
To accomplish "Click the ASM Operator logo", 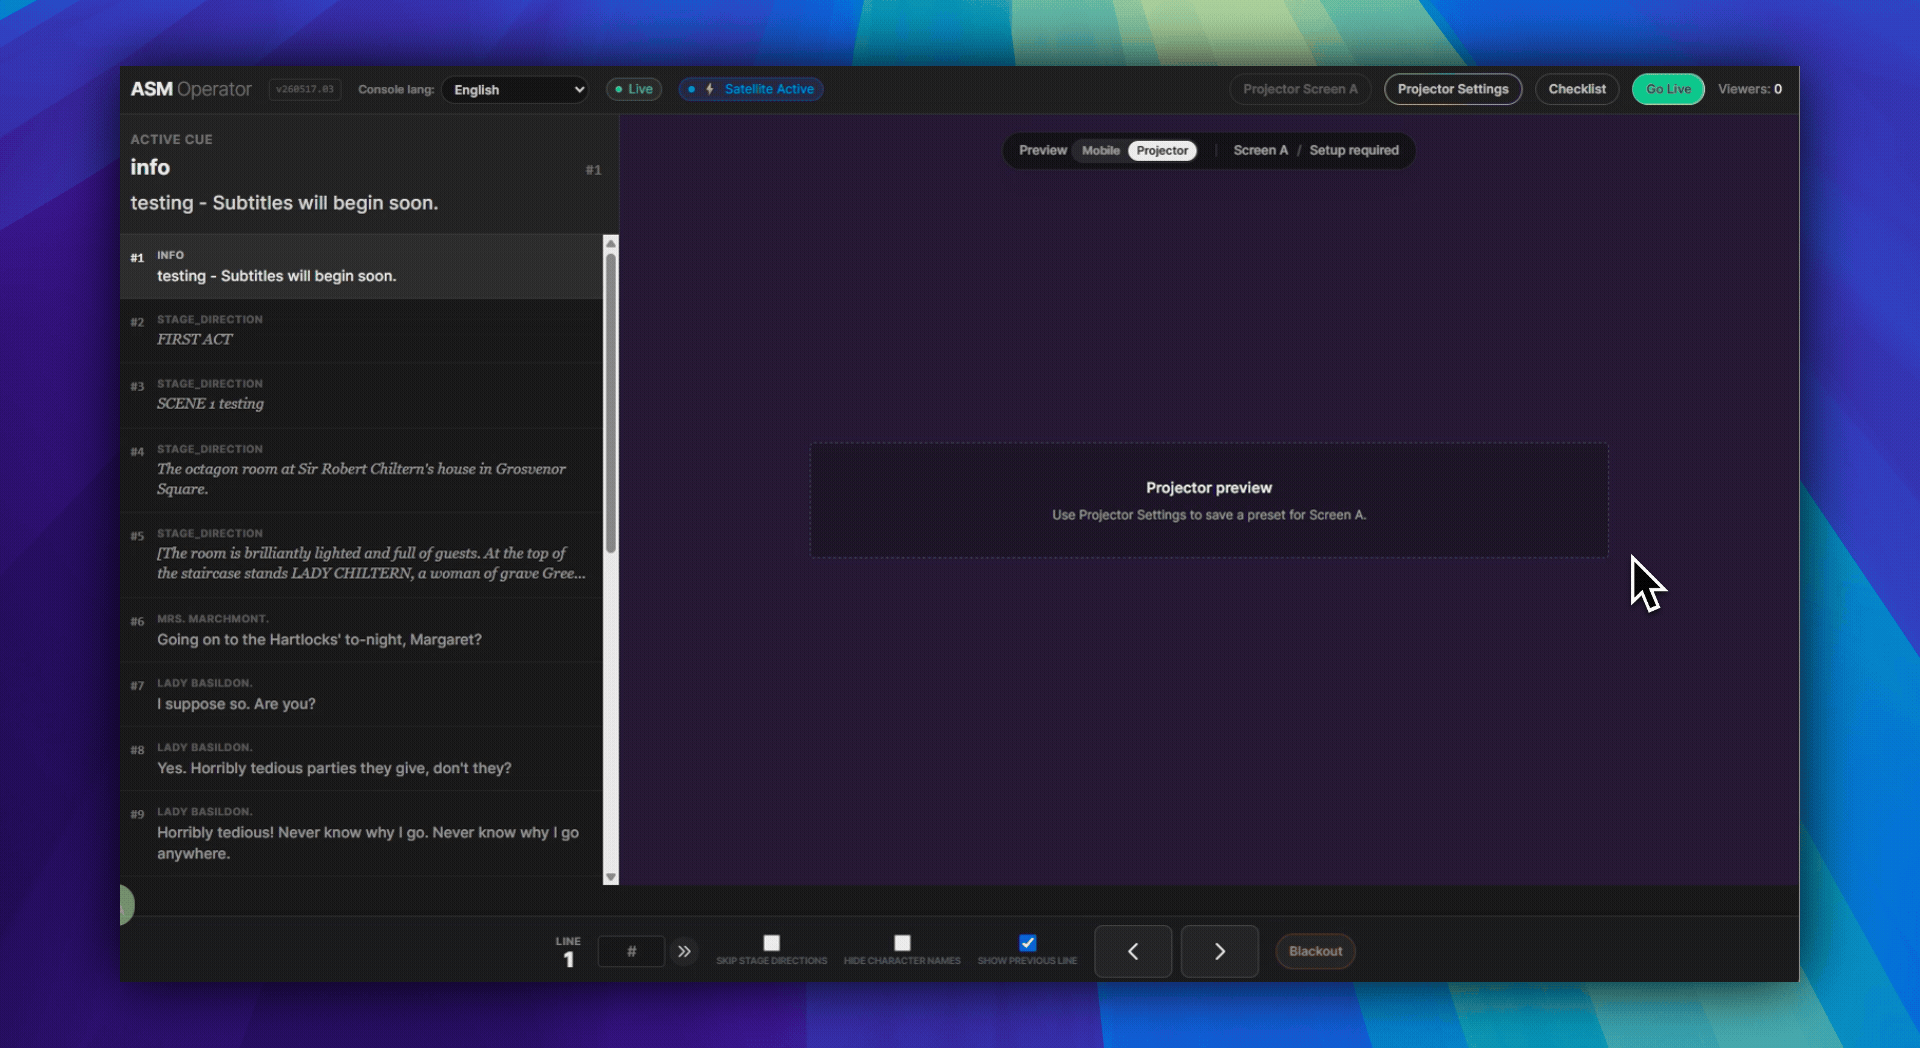I will pos(191,89).
